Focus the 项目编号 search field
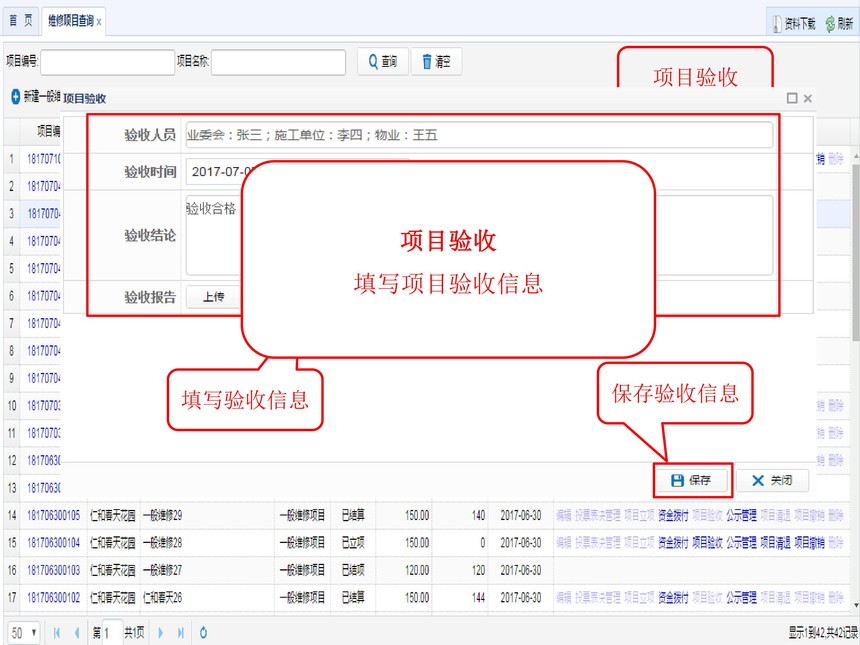The image size is (860, 645). click(x=108, y=63)
